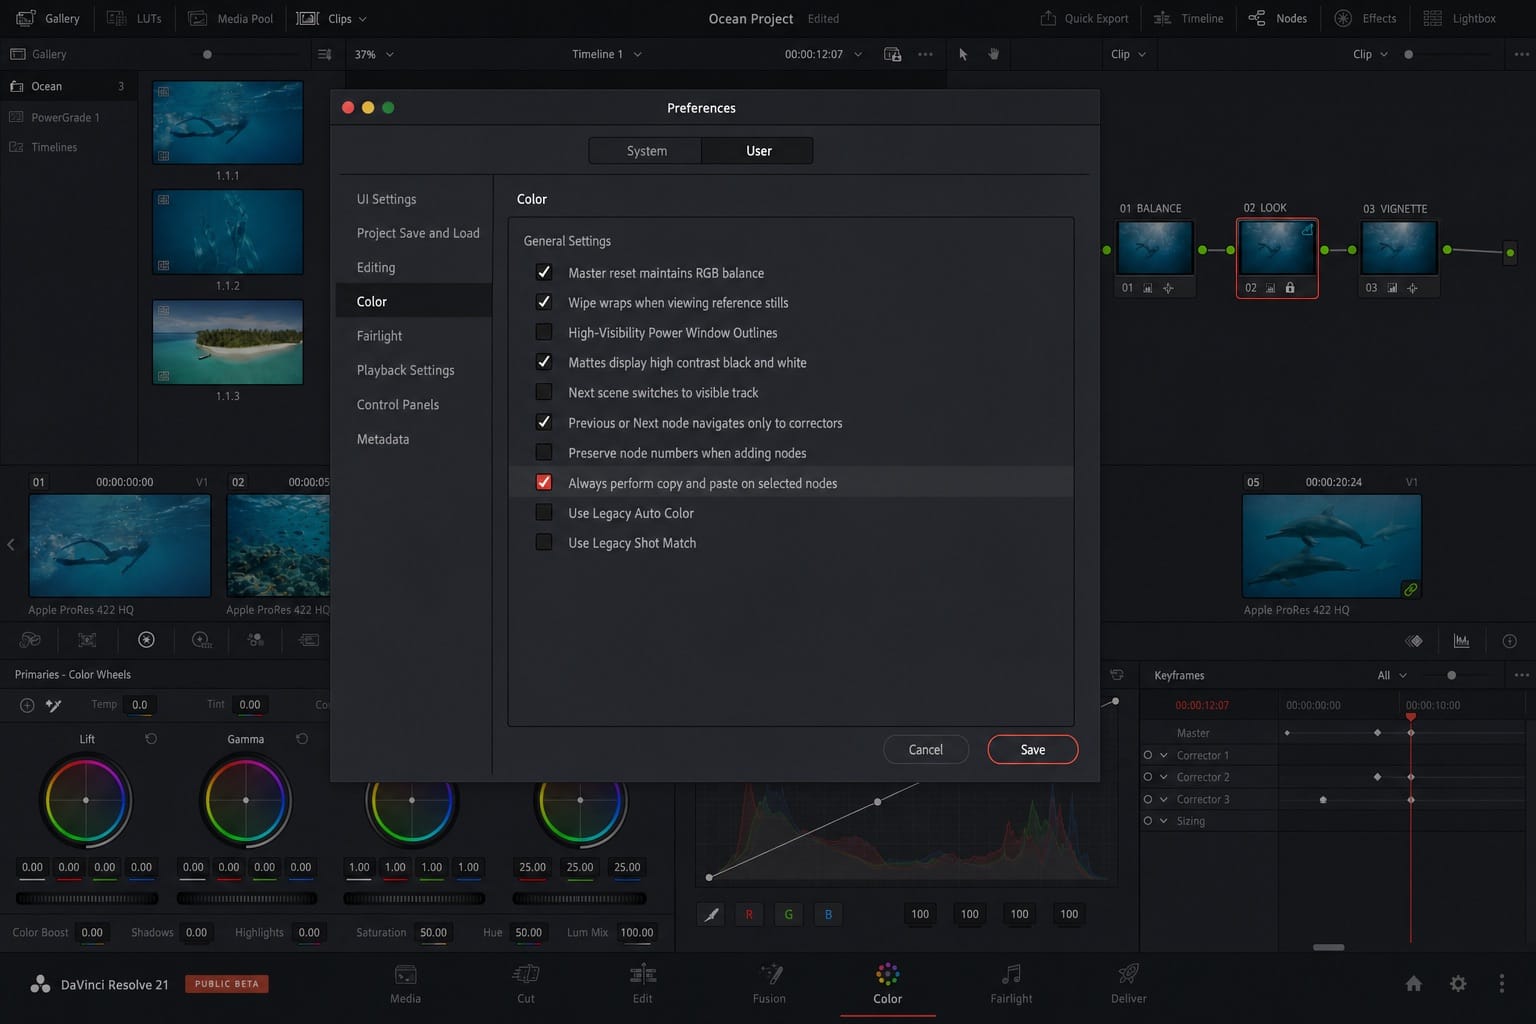Expand the Sizing keyframe track
This screenshot has width=1536, height=1024.
[x=1164, y=821]
